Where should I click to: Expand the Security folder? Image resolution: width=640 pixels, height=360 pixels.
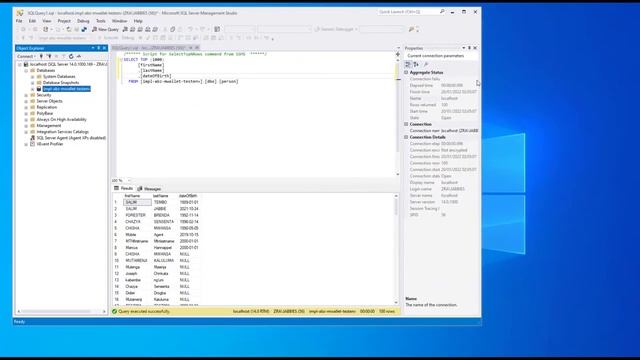click(x=26, y=95)
